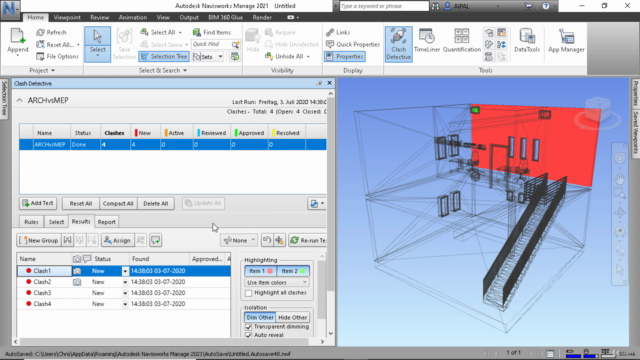This screenshot has height=360, width=640.
Task: Click the Assign clash button
Action: 117,240
